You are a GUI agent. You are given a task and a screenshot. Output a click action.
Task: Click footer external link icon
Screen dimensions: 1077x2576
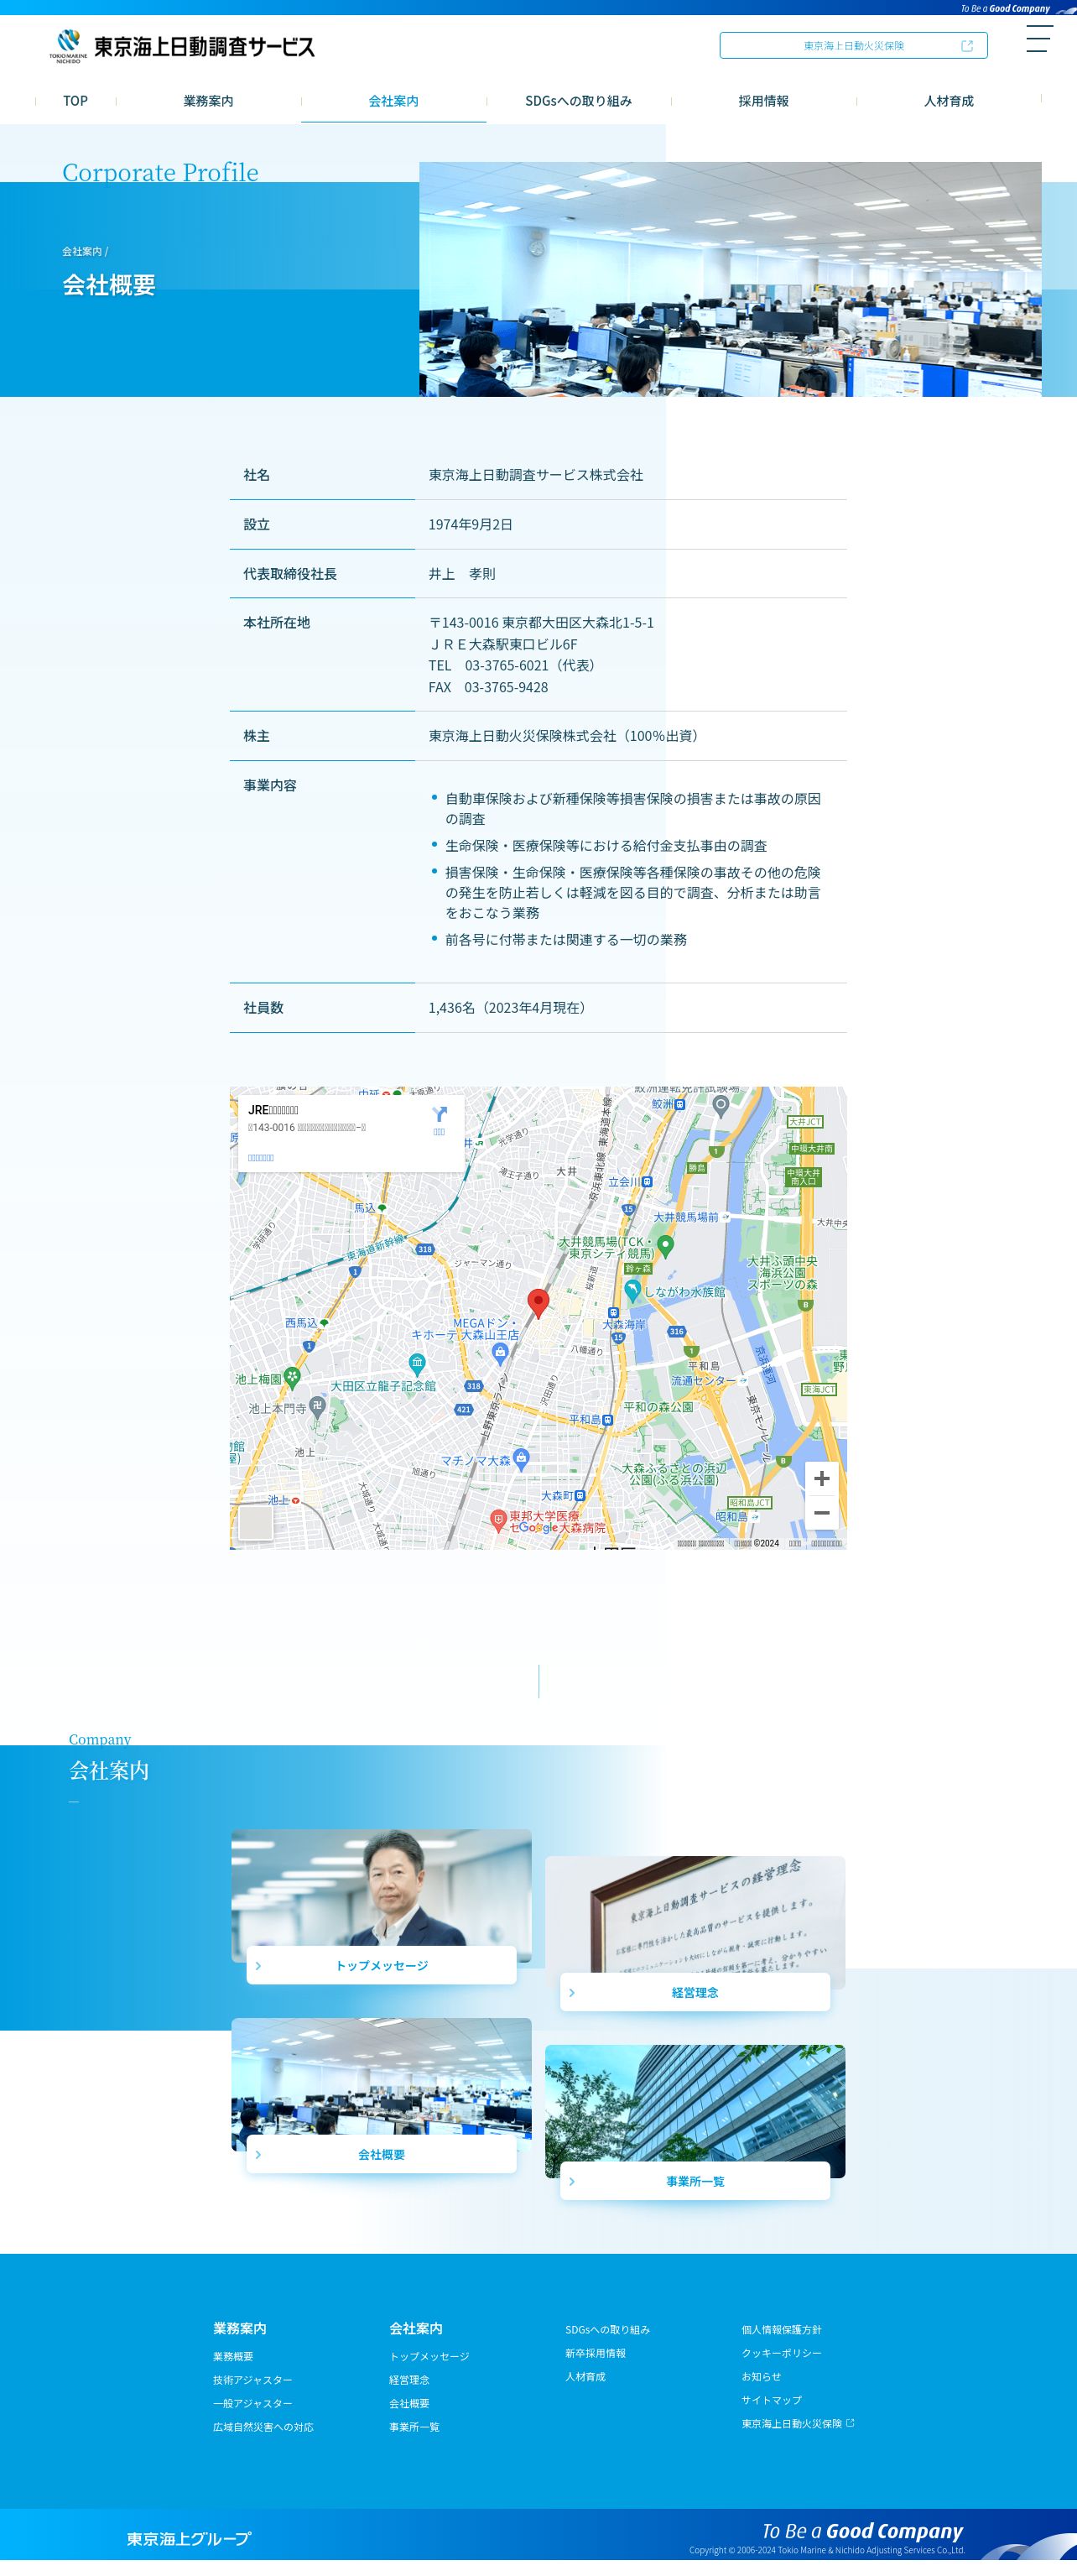pyautogui.click(x=850, y=2424)
